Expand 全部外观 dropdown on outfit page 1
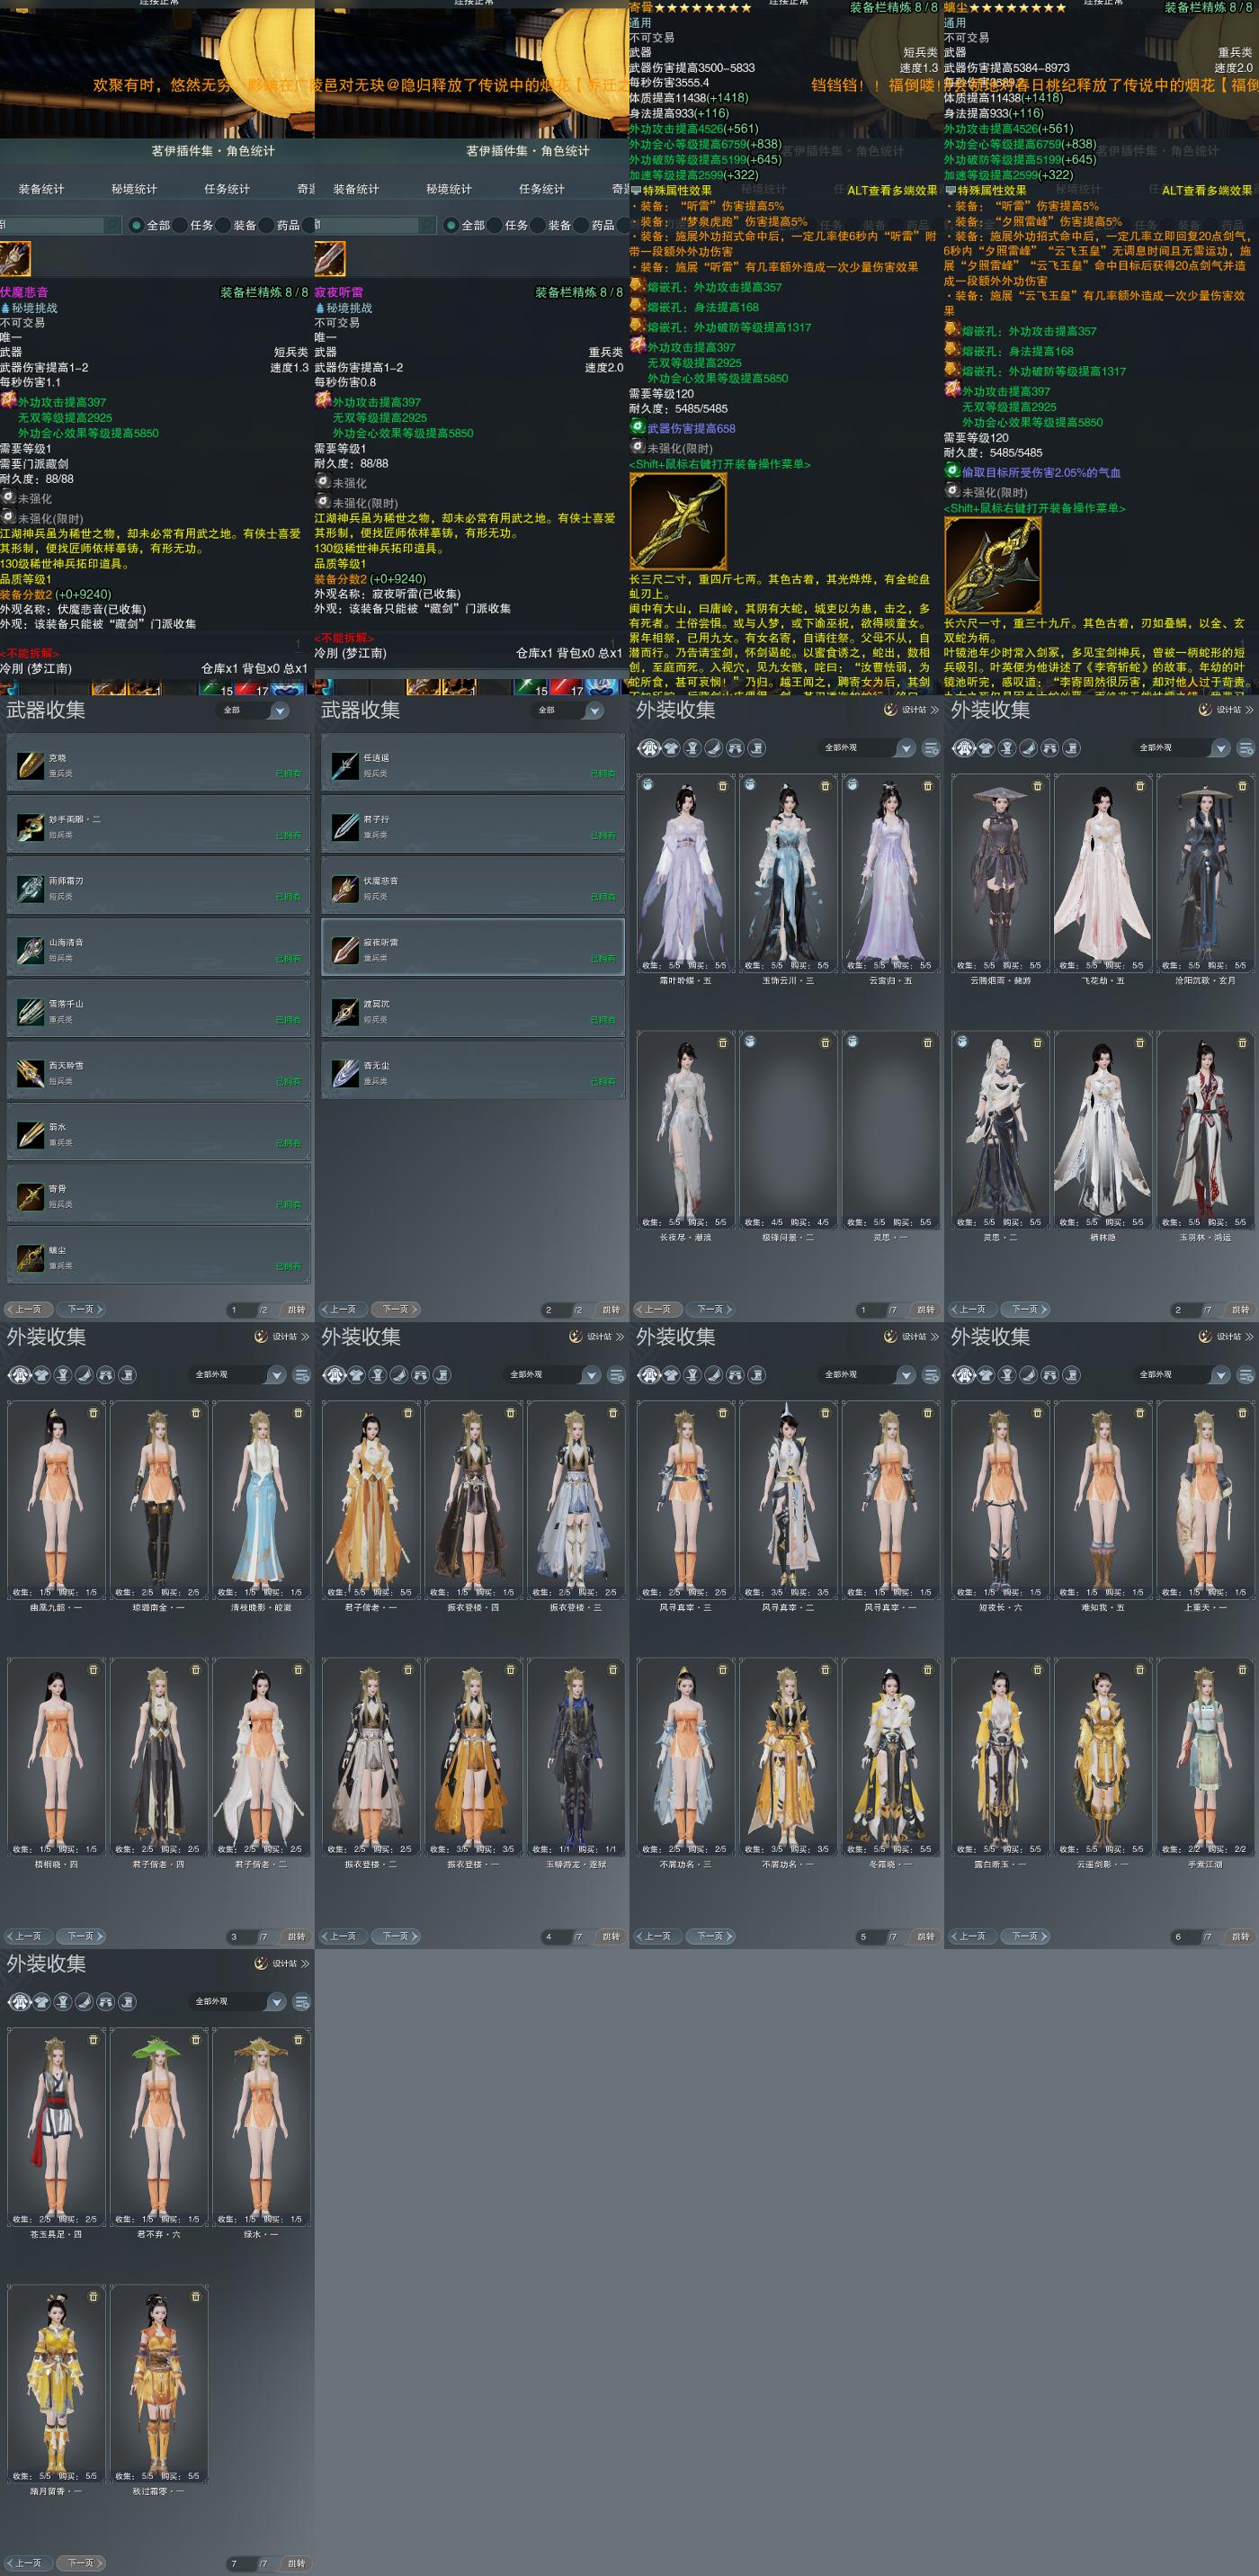 click(867, 748)
